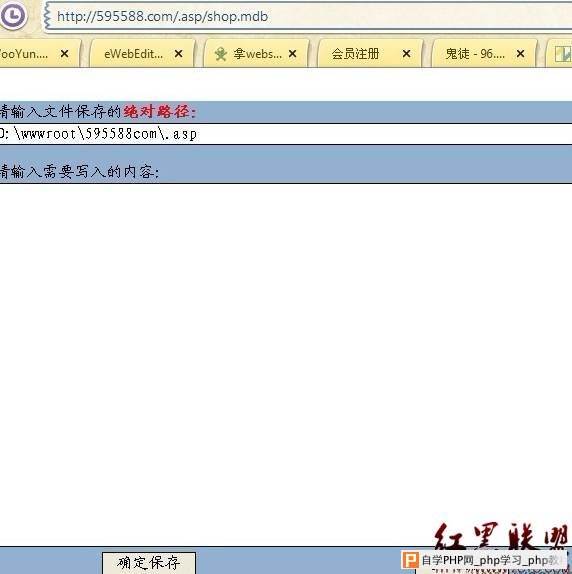
Task: Open the 自学PHP网 popup notification text
Action: pyautogui.click(x=490, y=560)
